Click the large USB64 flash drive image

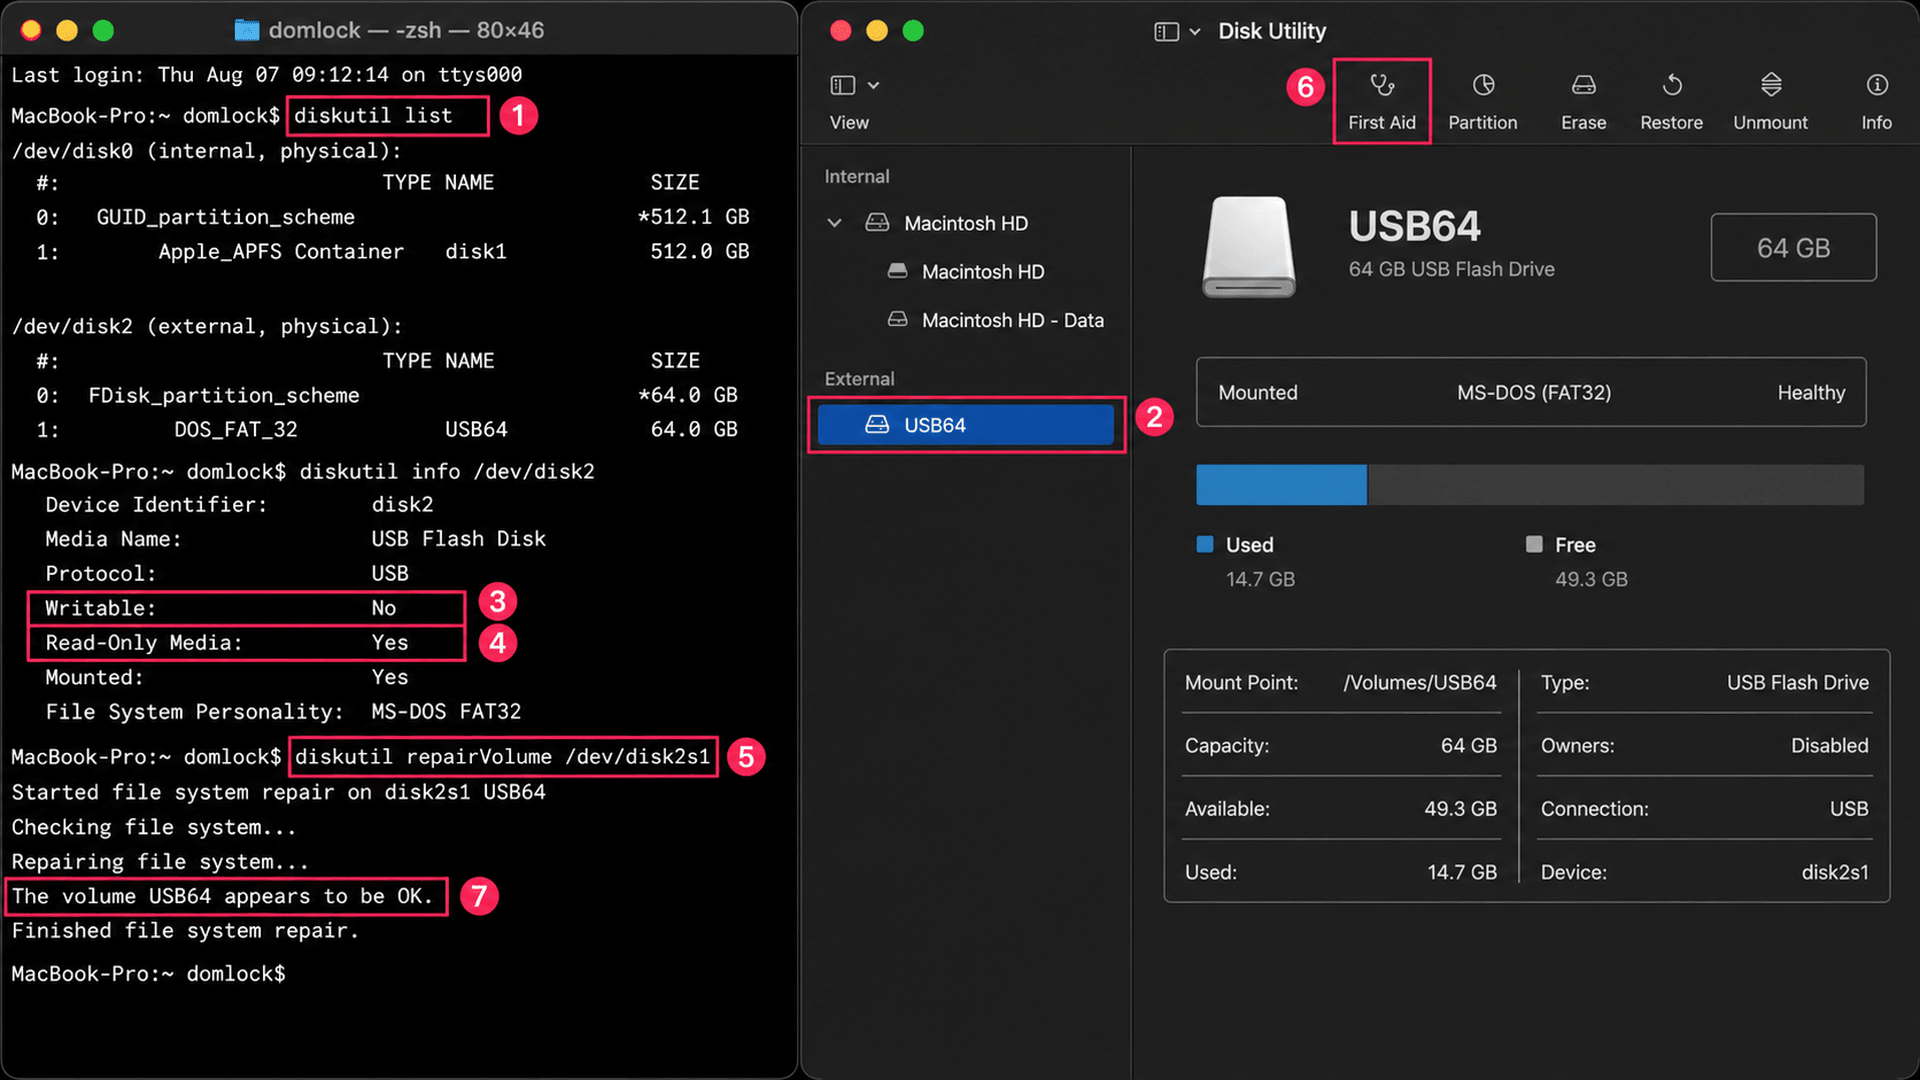coord(1248,246)
